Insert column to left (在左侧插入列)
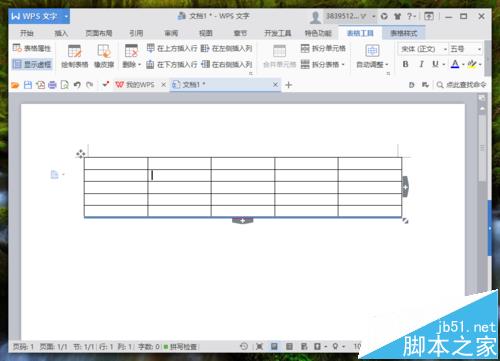 pyautogui.click(x=227, y=49)
